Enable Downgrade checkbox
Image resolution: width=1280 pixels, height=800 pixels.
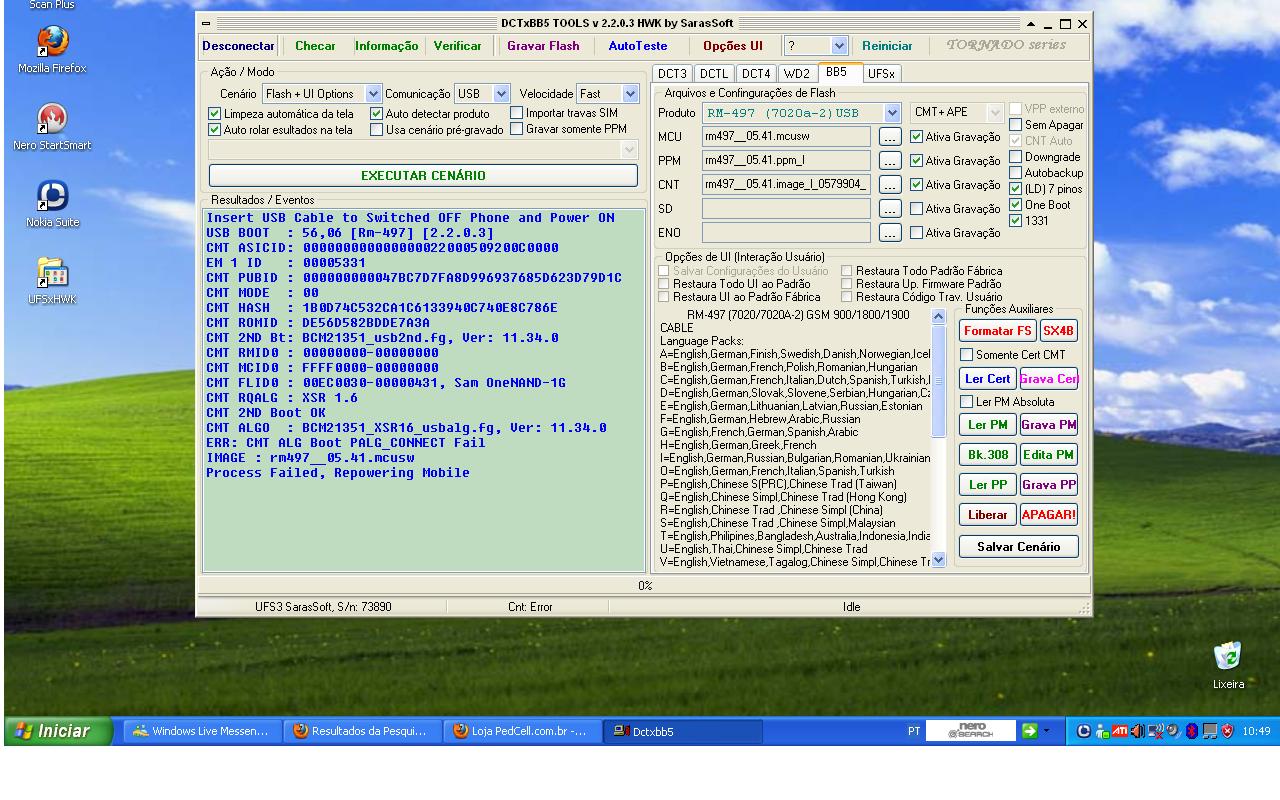(x=1016, y=157)
